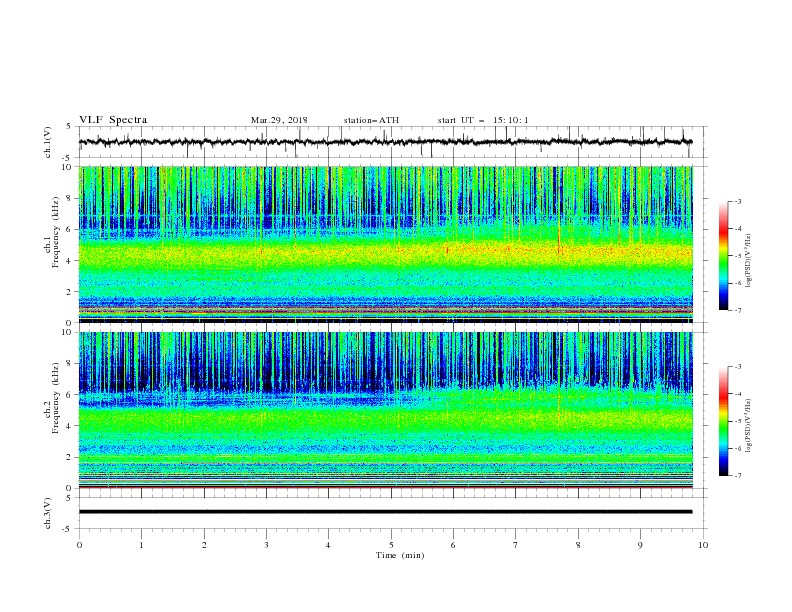The image size is (792, 612).
Task: Click the "station=ATH" label
Action: click(x=371, y=120)
